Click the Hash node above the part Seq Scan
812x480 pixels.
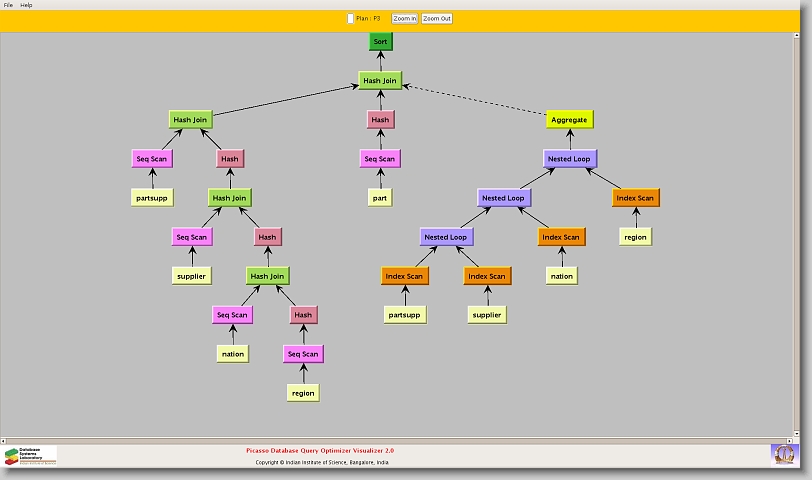(x=380, y=120)
